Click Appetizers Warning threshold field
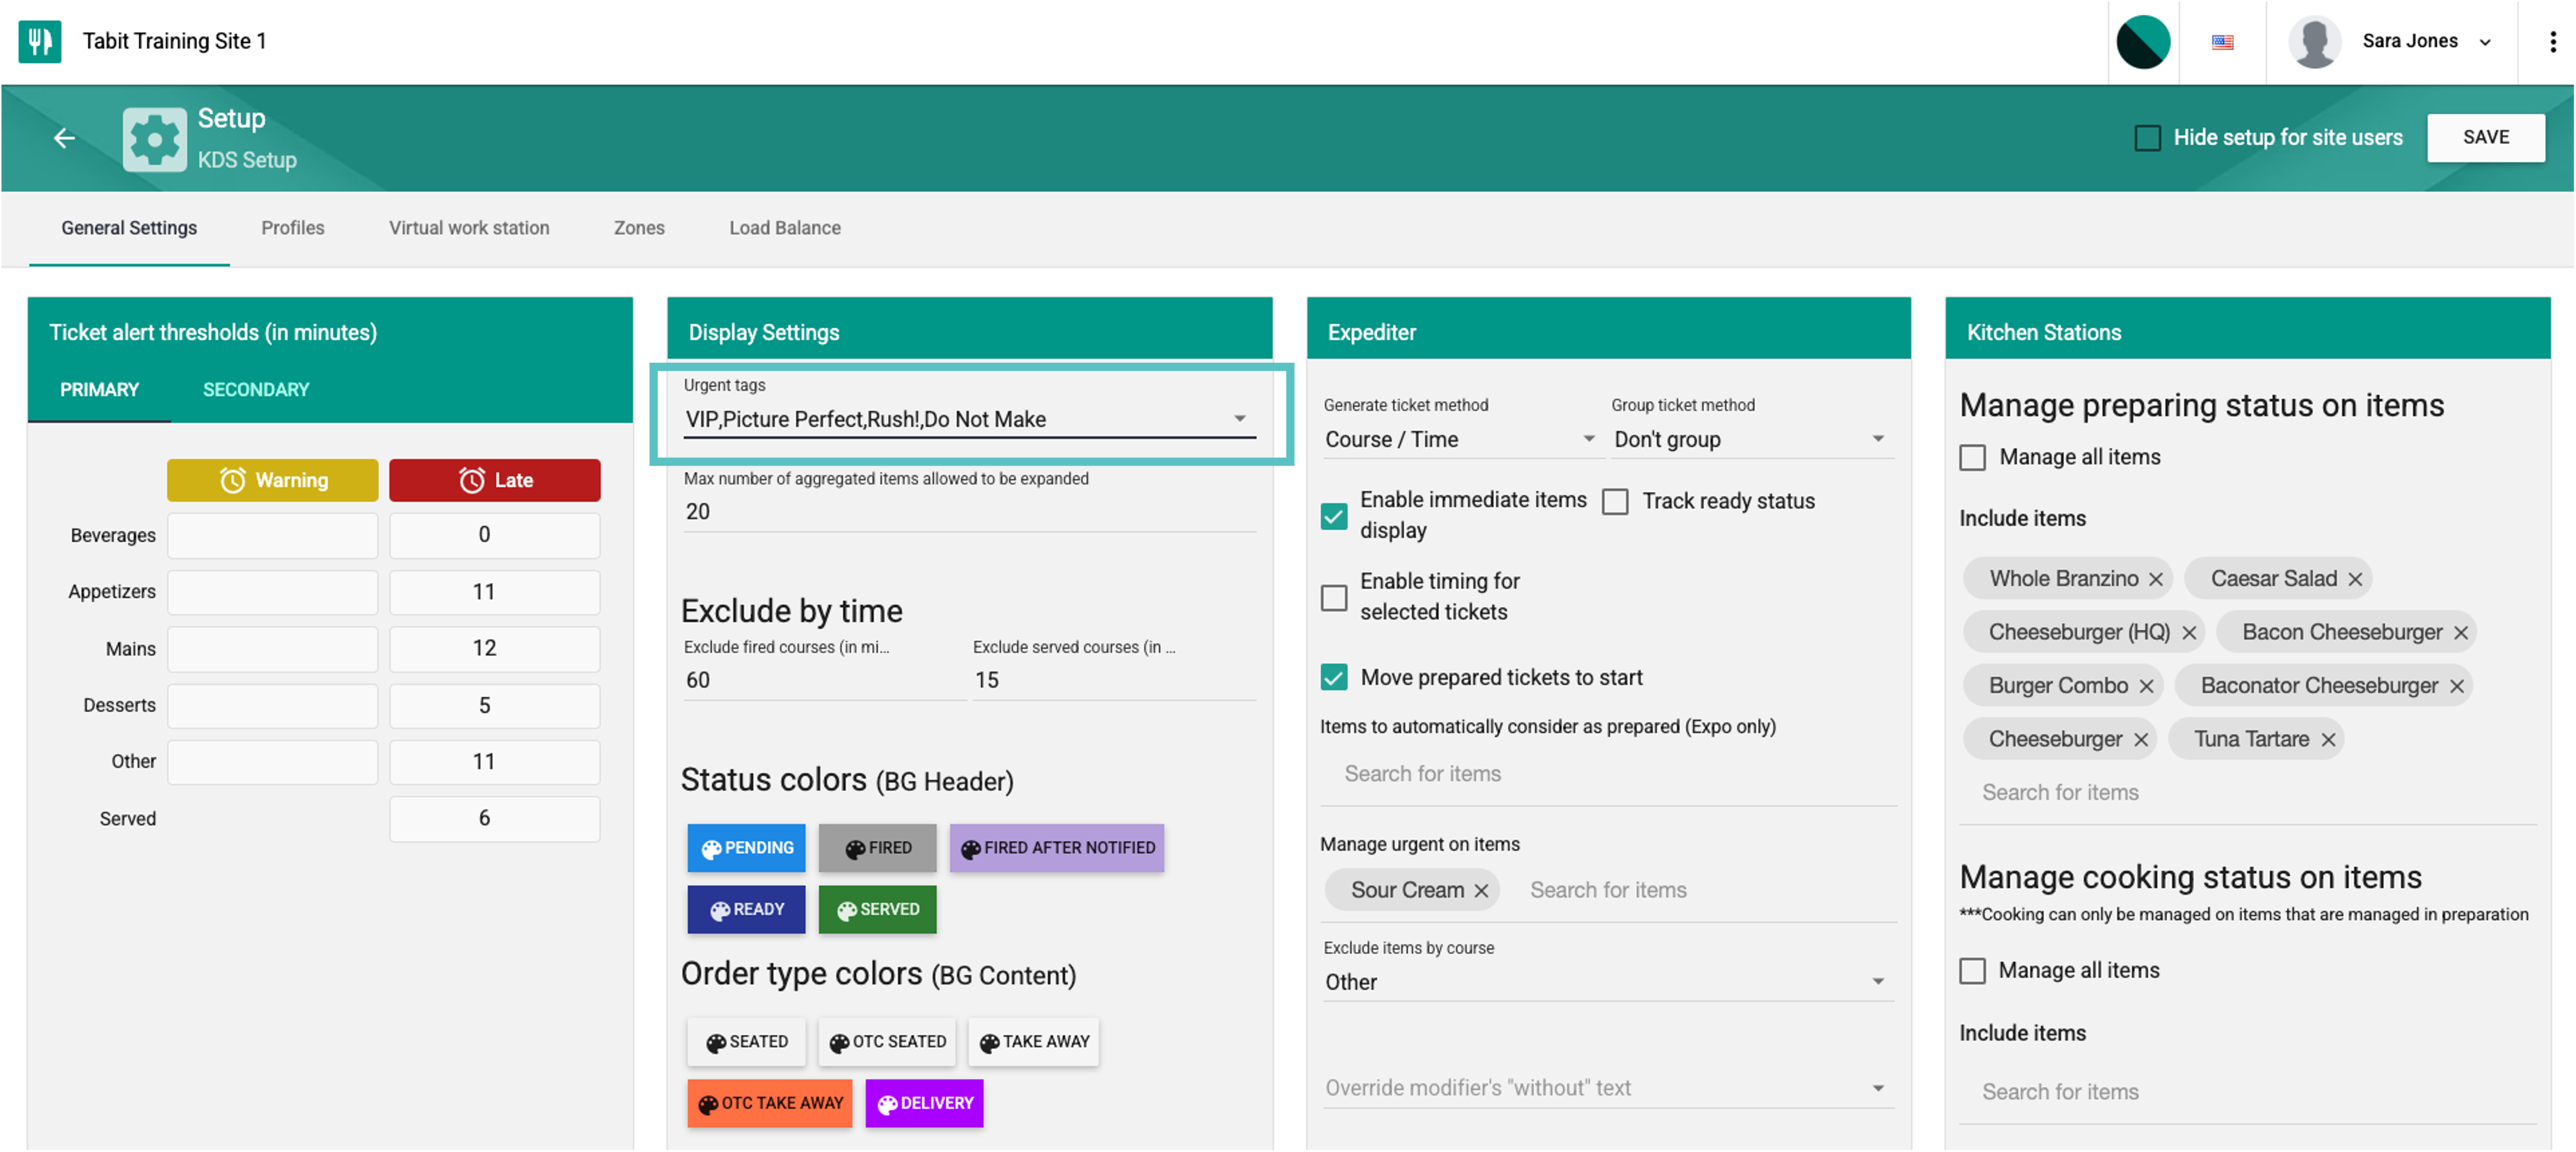Screen dimensions: 2576x1152 tap(273, 592)
